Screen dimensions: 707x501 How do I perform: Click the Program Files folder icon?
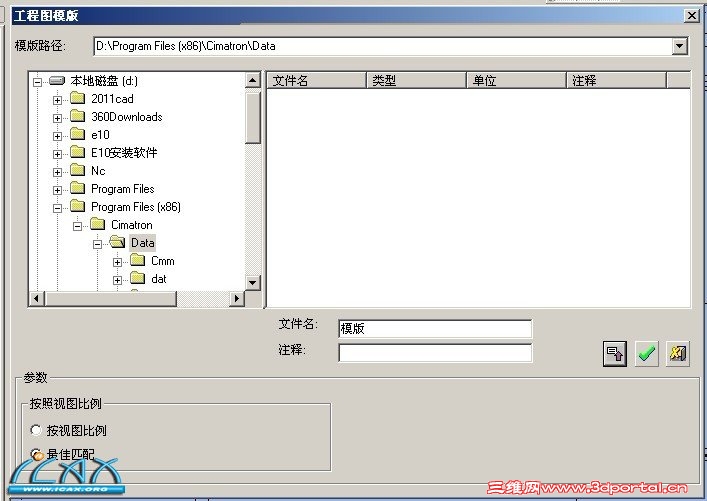point(78,188)
